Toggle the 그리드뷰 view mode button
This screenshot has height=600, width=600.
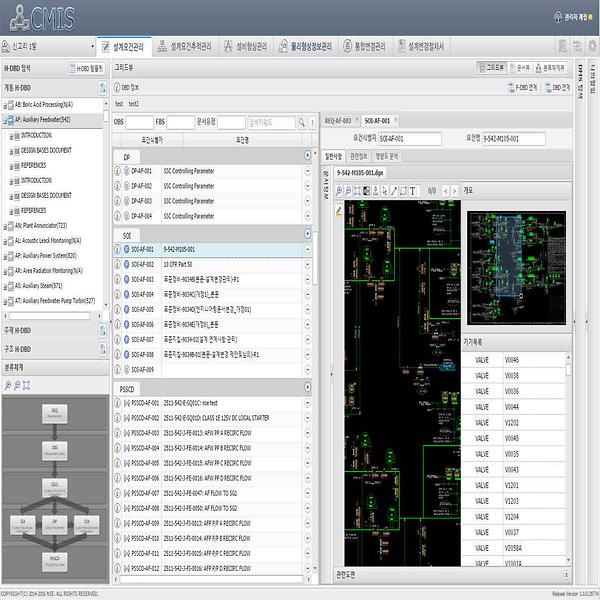click(x=492, y=69)
